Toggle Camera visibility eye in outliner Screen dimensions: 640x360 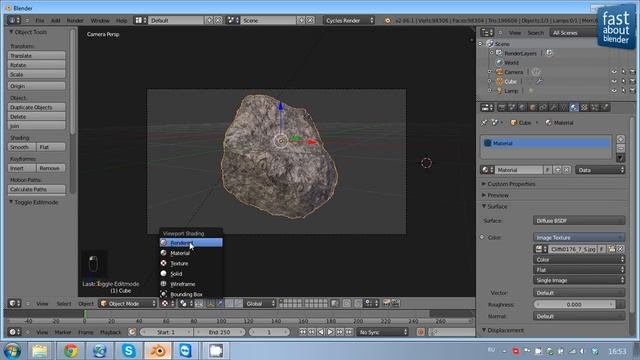click(614, 72)
